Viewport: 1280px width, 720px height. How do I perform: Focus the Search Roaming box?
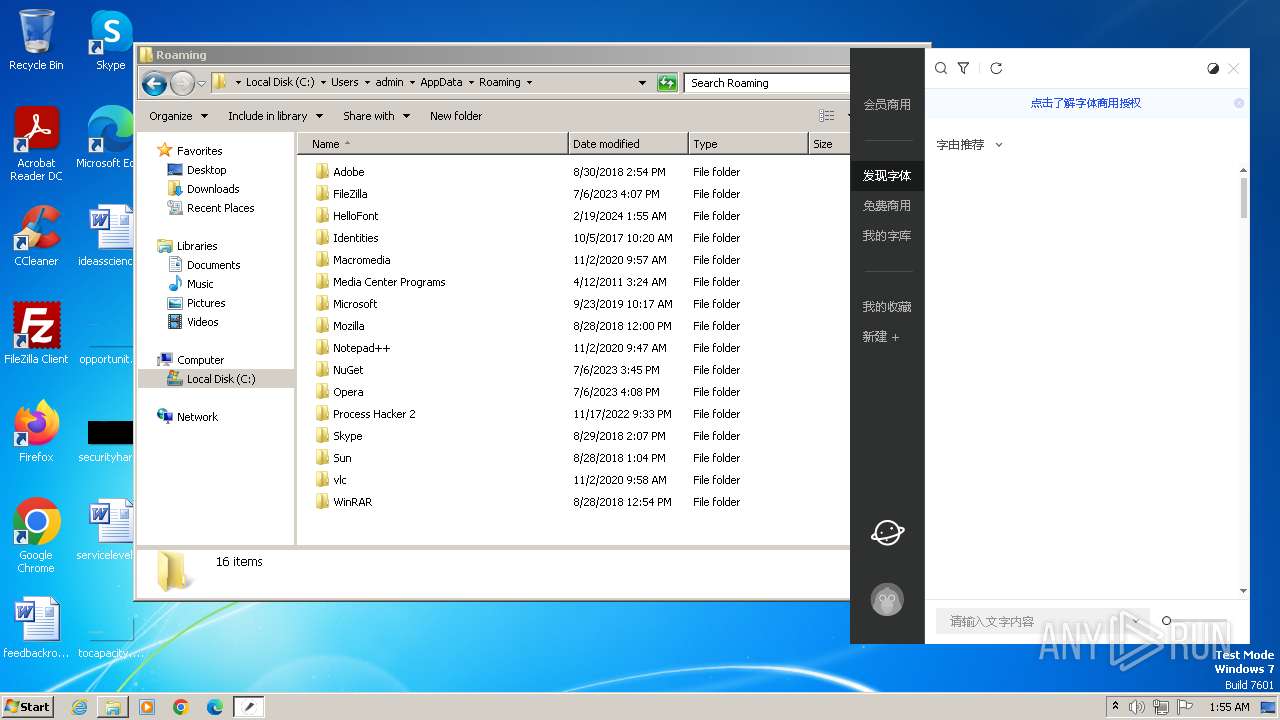click(766, 83)
